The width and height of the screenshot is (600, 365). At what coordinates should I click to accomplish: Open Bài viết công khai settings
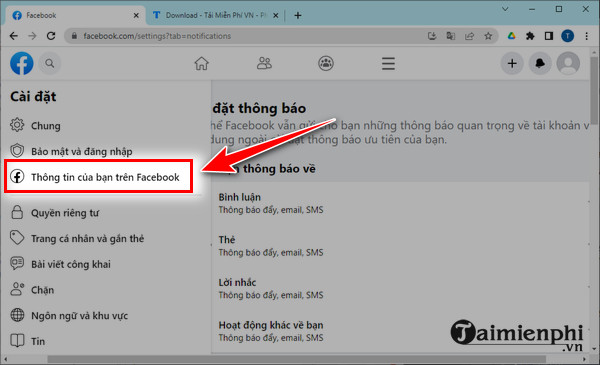(x=60, y=264)
